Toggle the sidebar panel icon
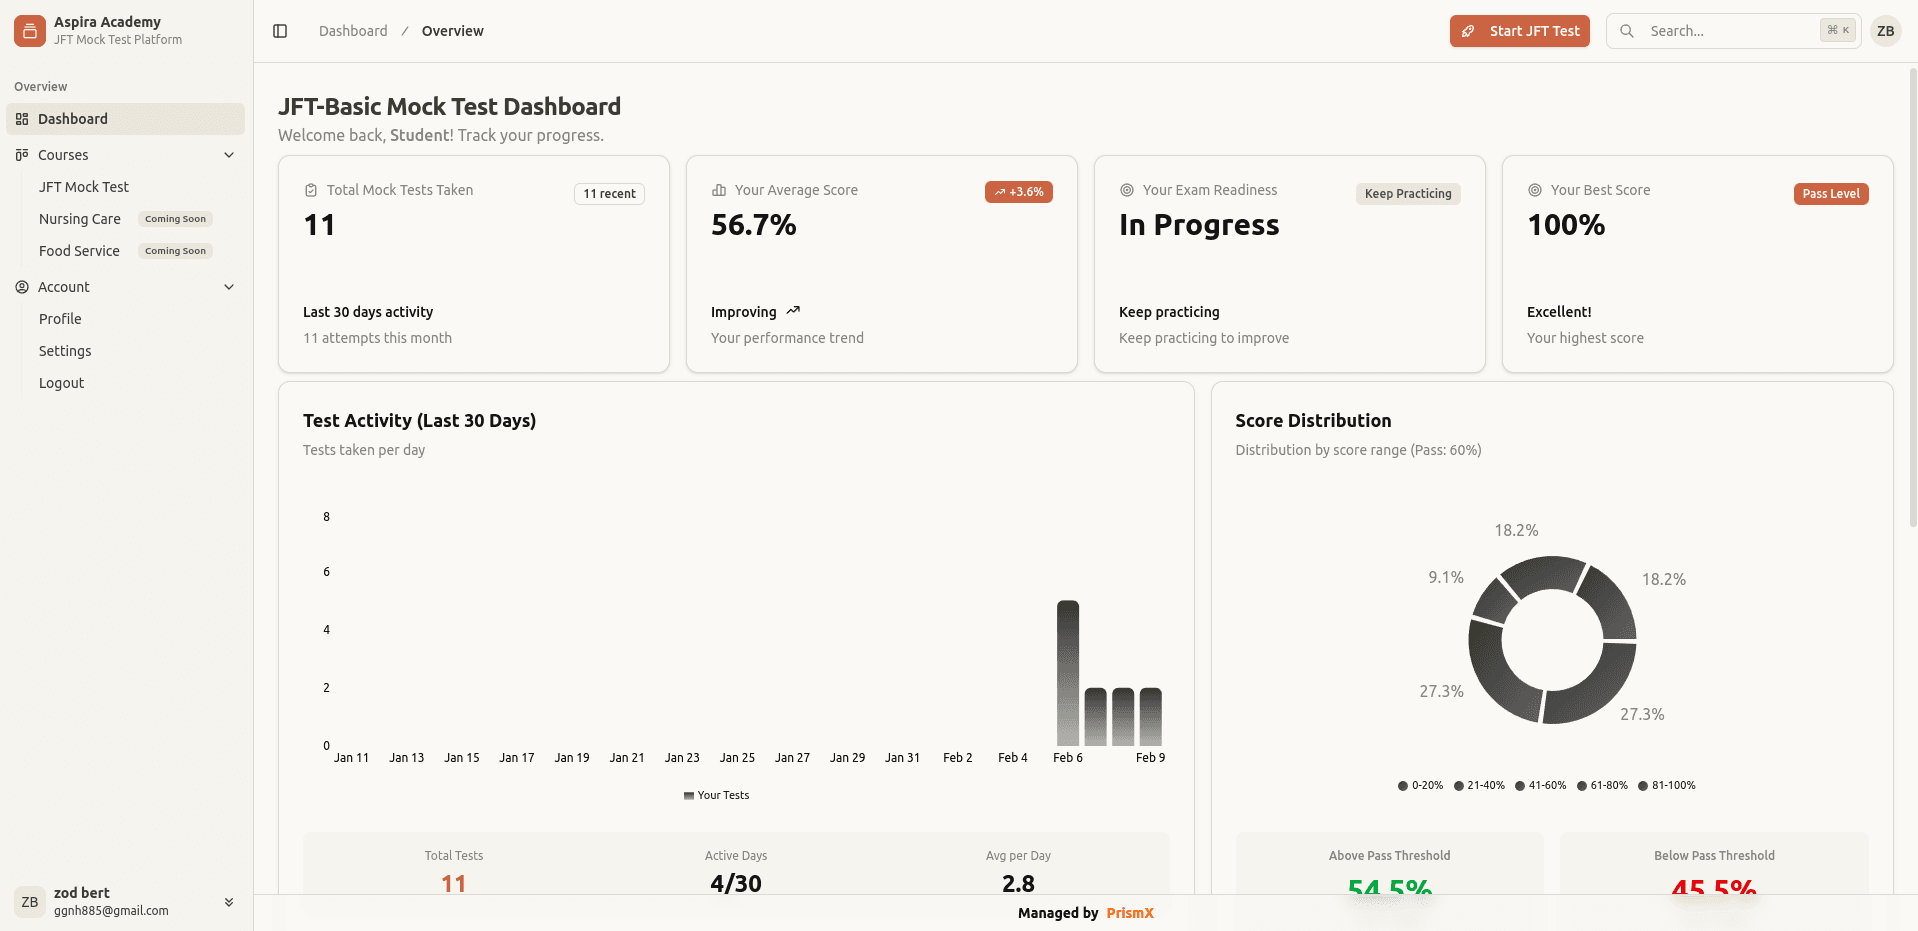Image resolution: width=1918 pixels, height=931 pixels. pos(280,31)
